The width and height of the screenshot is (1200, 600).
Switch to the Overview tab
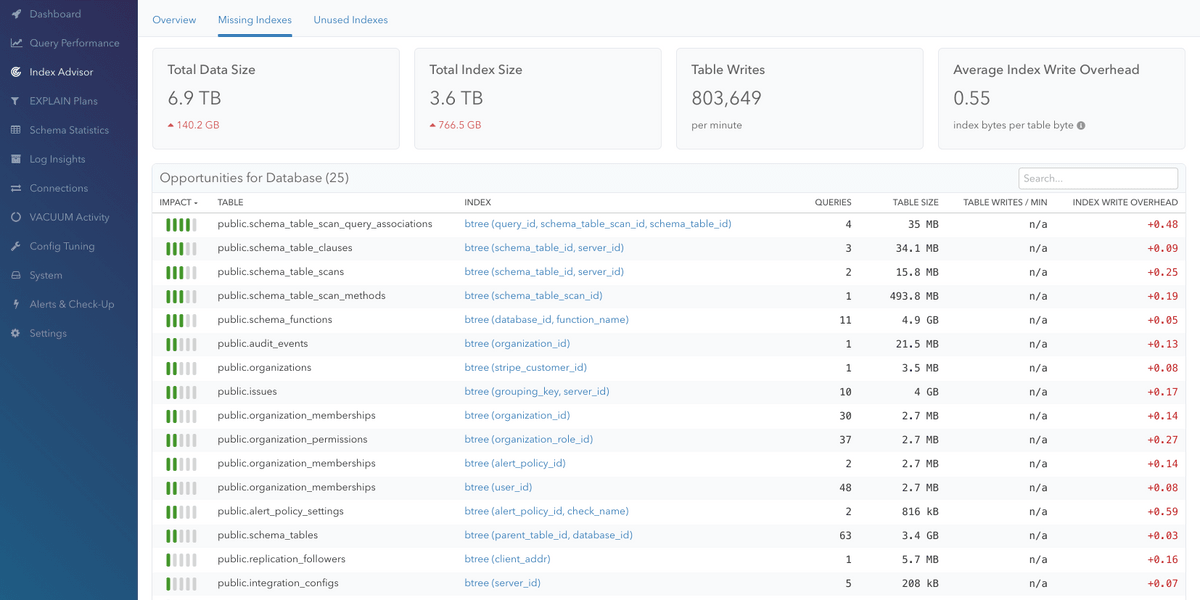pos(174,19)
